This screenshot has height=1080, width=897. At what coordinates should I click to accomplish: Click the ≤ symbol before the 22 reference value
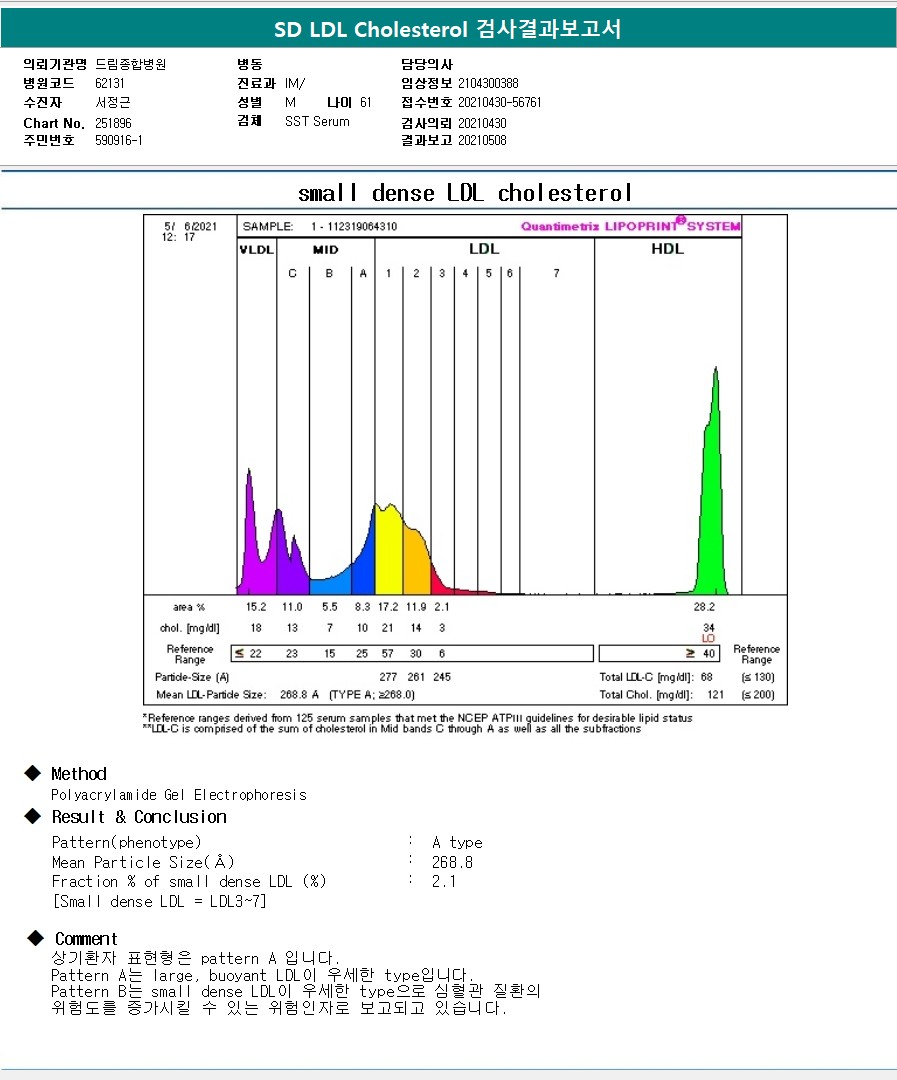tap(239, 653)
